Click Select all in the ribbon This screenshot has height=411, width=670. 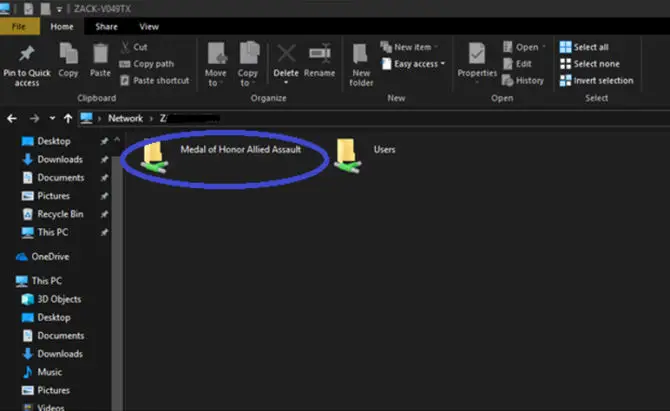tap(584, 47)
